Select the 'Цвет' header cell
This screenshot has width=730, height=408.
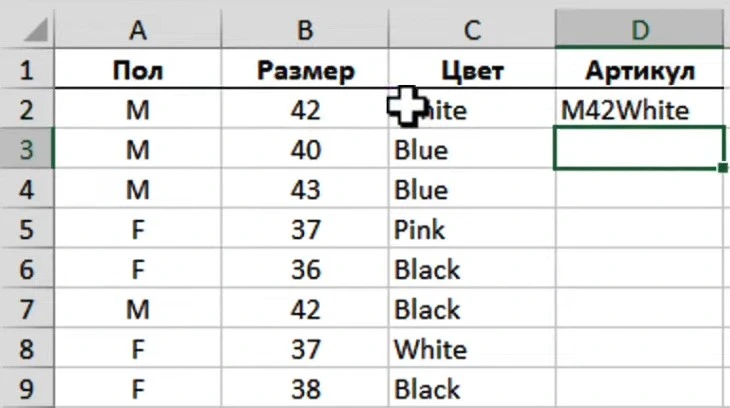(x=472, y=70)
